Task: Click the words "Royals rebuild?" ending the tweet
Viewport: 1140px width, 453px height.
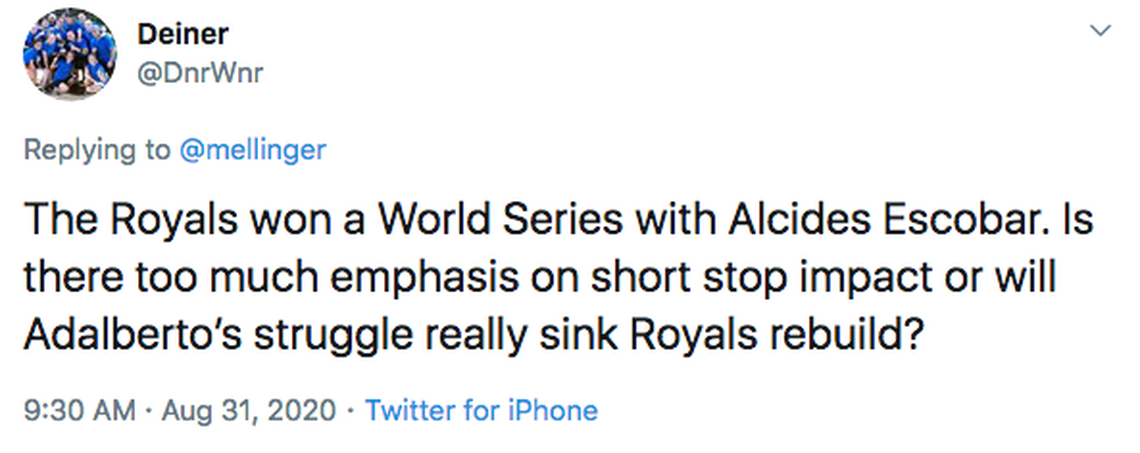Action: coord(834,335)
